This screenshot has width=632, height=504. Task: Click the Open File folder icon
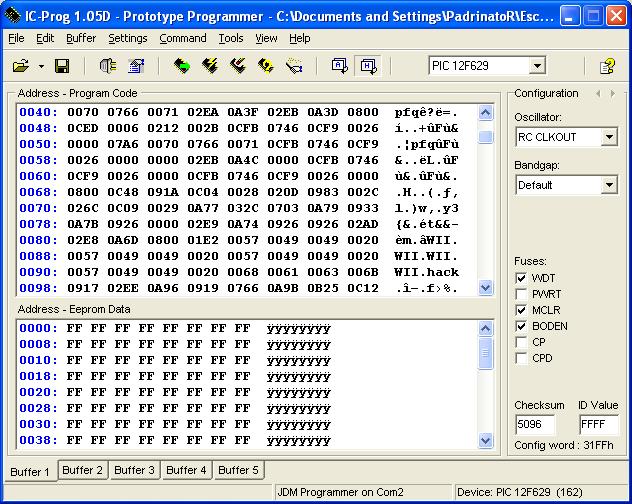click(x=20, y=66)
